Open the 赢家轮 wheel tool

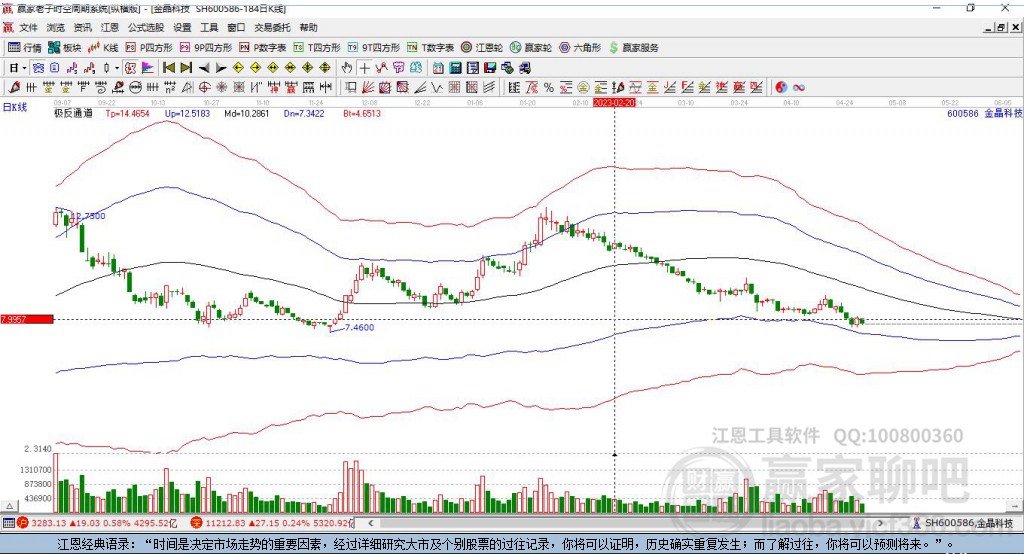[531, 48]
